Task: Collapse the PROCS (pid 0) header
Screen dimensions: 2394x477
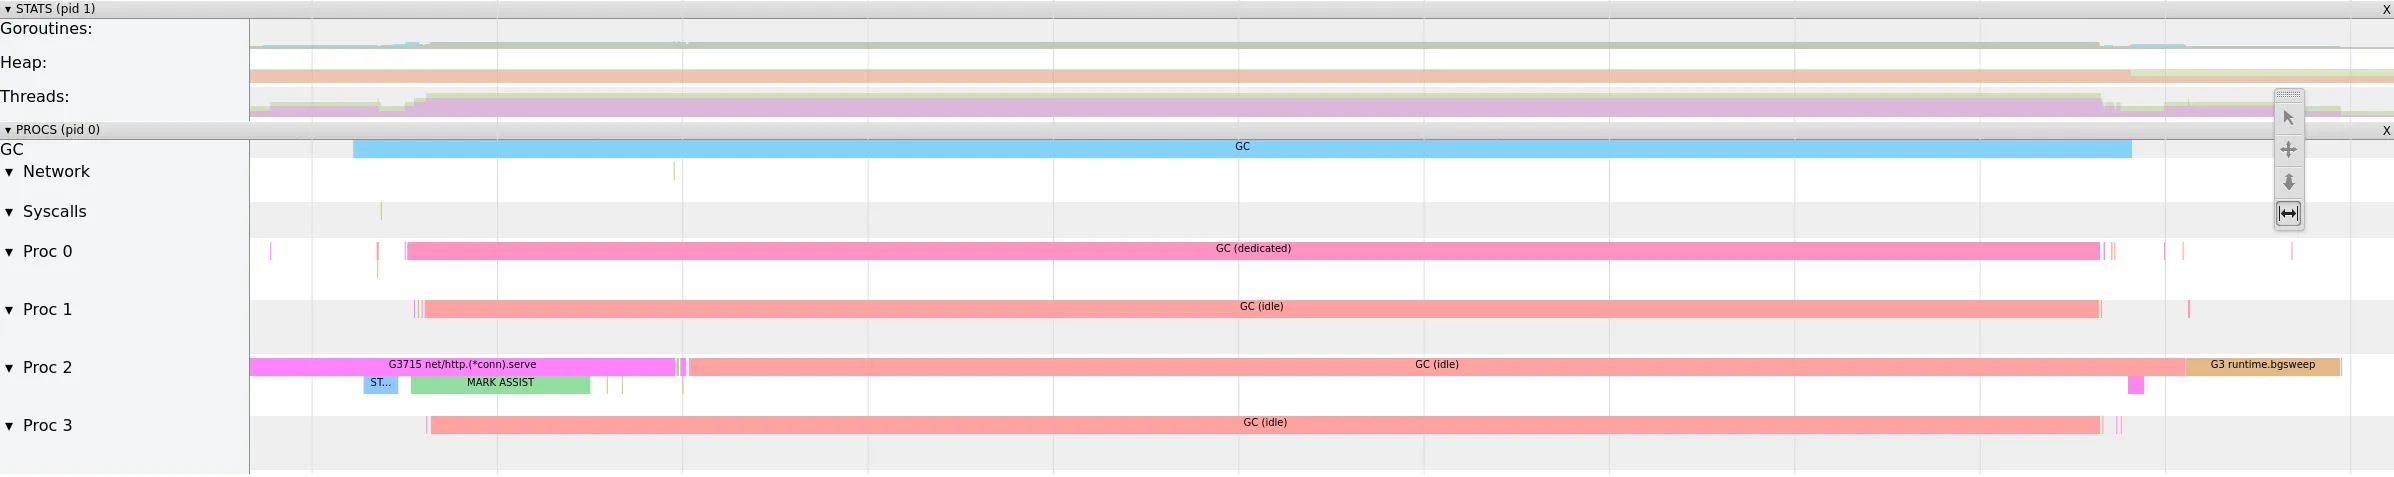Action: [x=8, y=130]
